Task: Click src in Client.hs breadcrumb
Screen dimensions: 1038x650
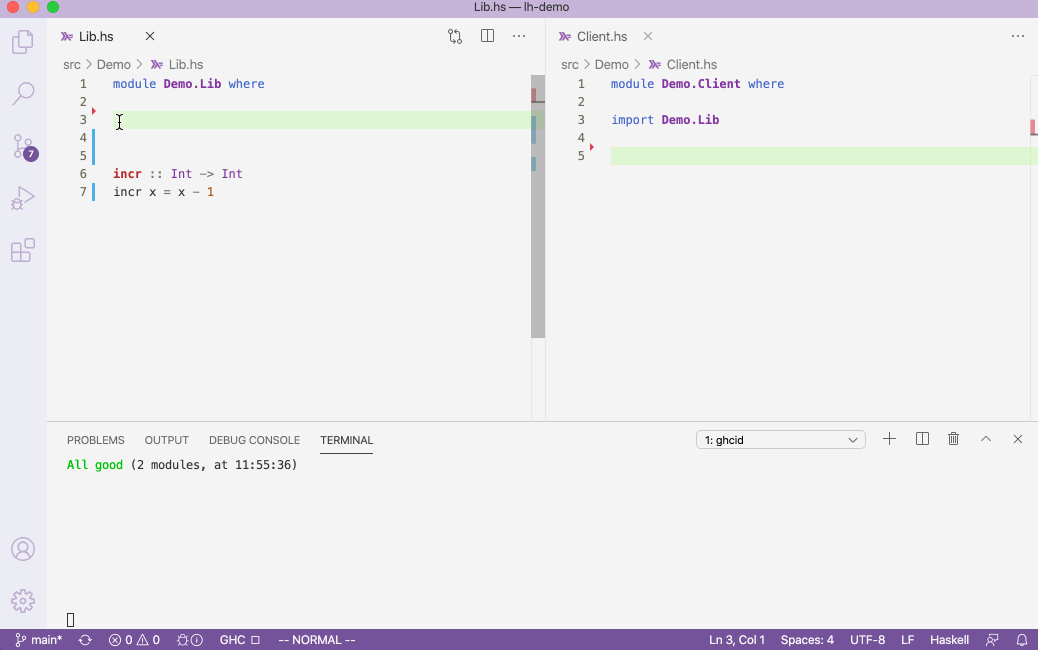Action: coord(569,65)
